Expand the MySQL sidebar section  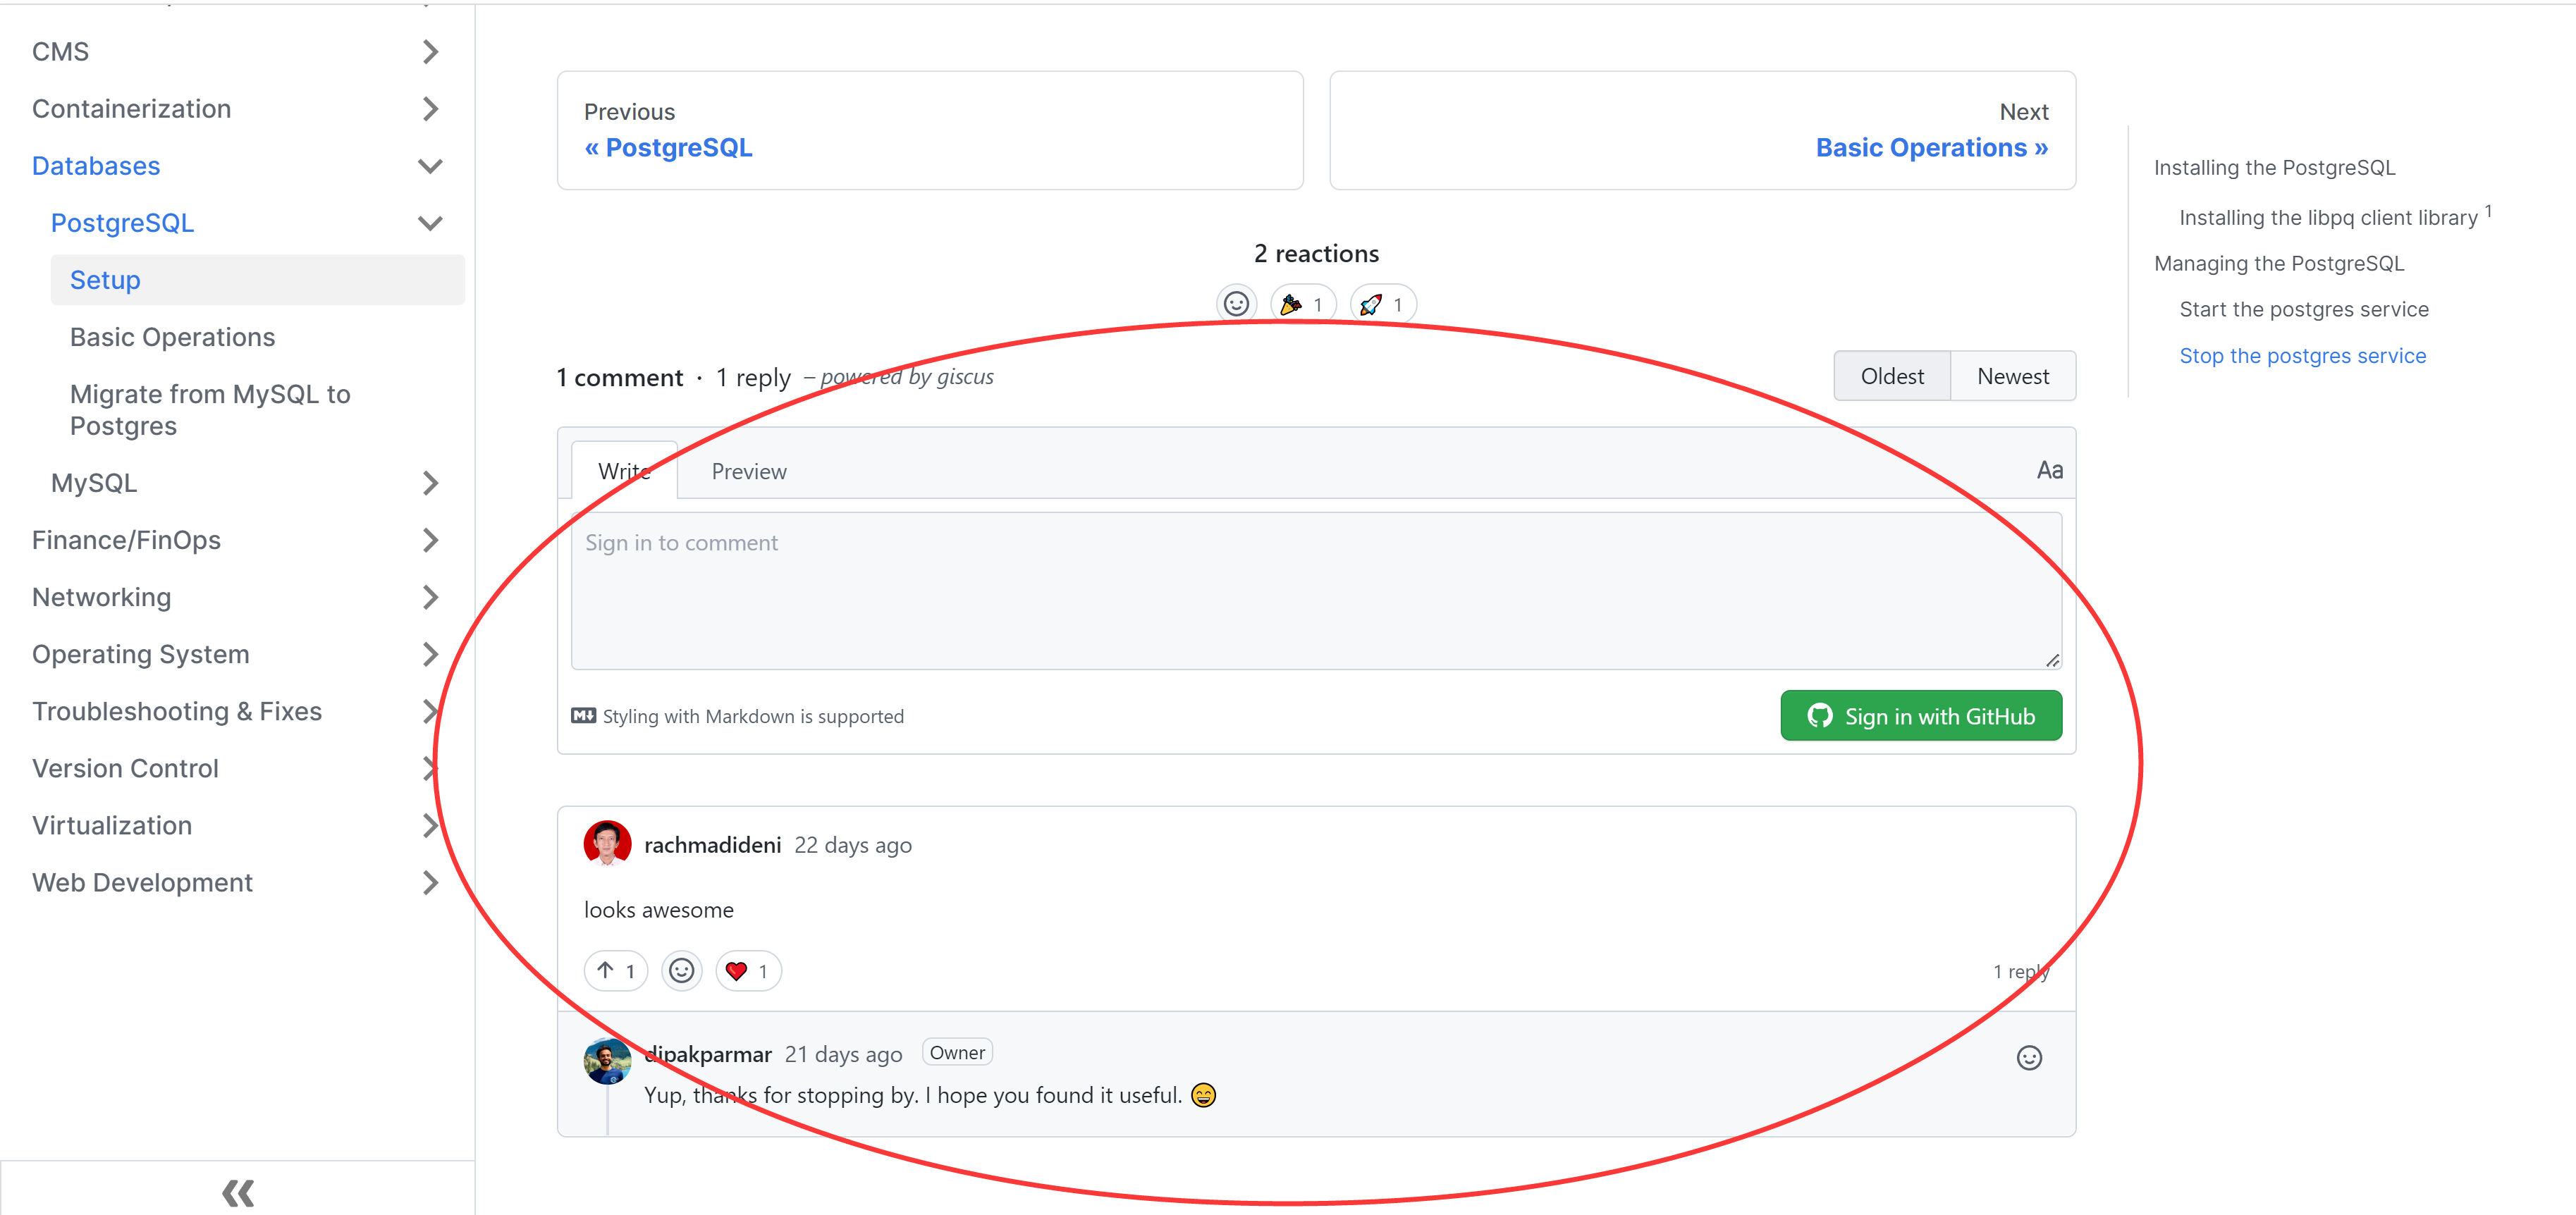click(x=430, y=484)
